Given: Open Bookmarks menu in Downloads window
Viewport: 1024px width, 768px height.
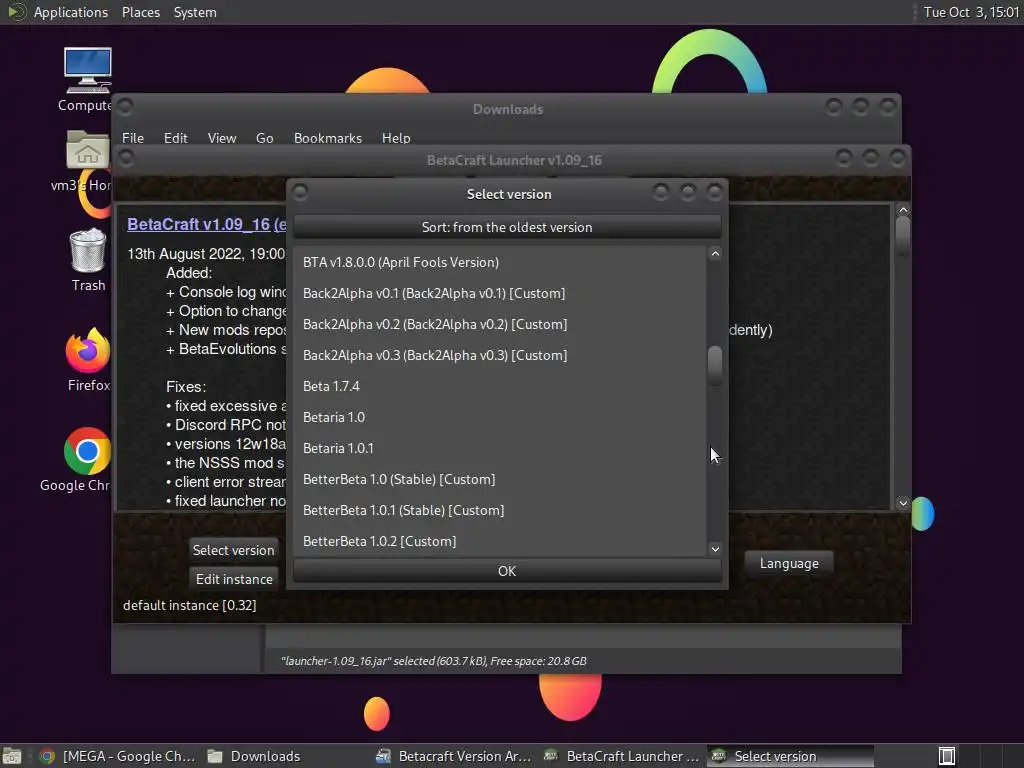Looking at the screenshot, I should pos(327,138).
